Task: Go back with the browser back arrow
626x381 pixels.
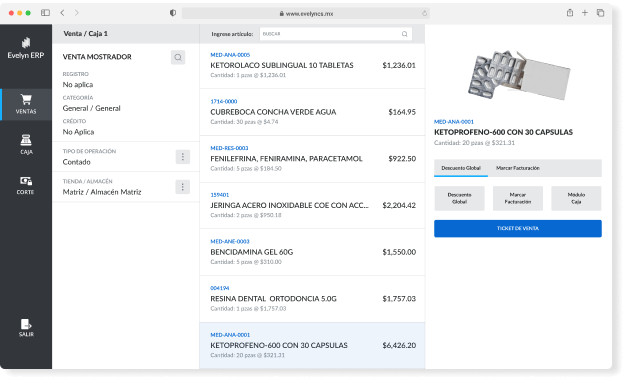Action: (x=62, y=13)
